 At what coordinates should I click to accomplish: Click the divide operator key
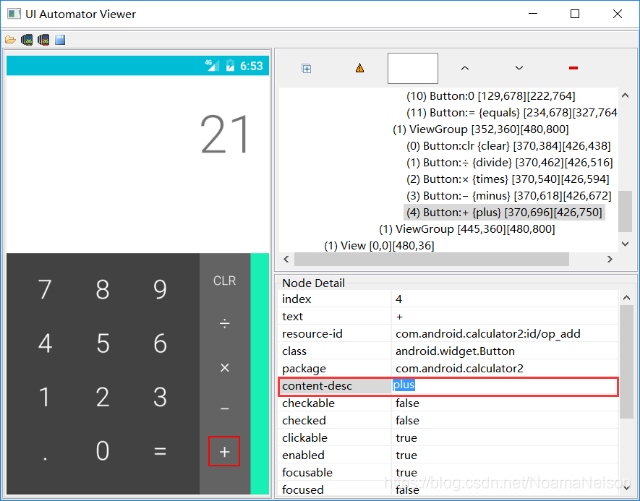click(224, 324)
